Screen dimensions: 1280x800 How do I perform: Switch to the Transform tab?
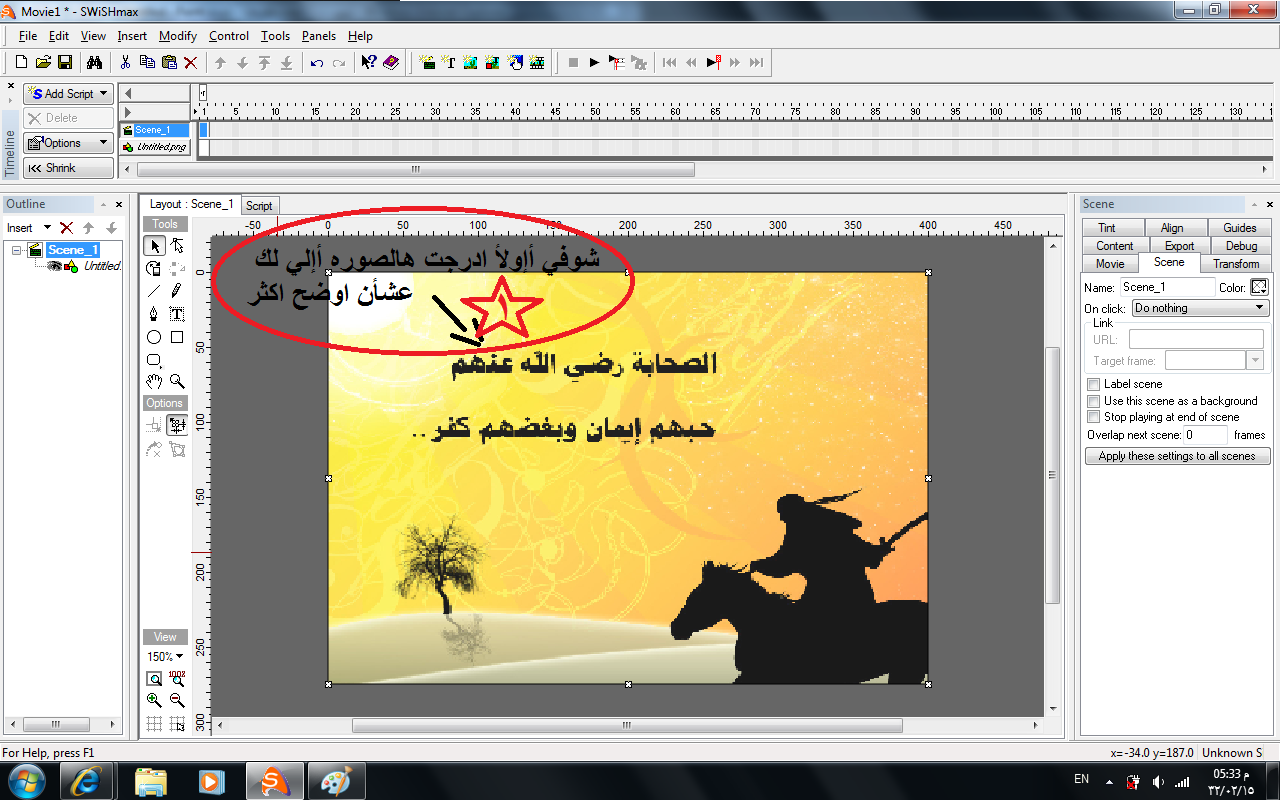click(1236, 264)
